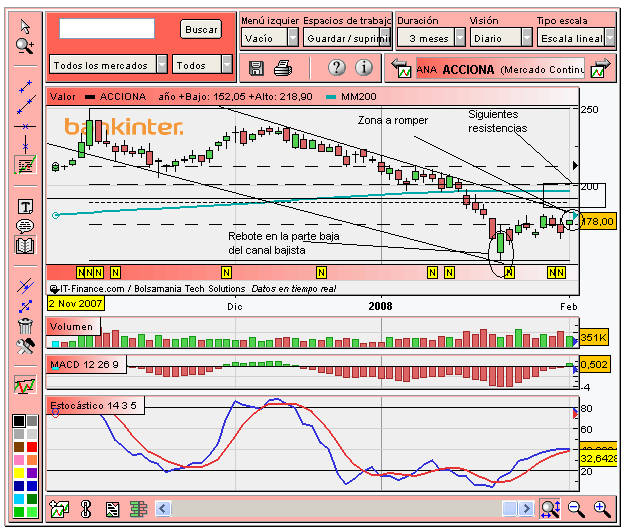Go to next security chart arrow
The image size is (631, 531).
click(x=600, y=68)
